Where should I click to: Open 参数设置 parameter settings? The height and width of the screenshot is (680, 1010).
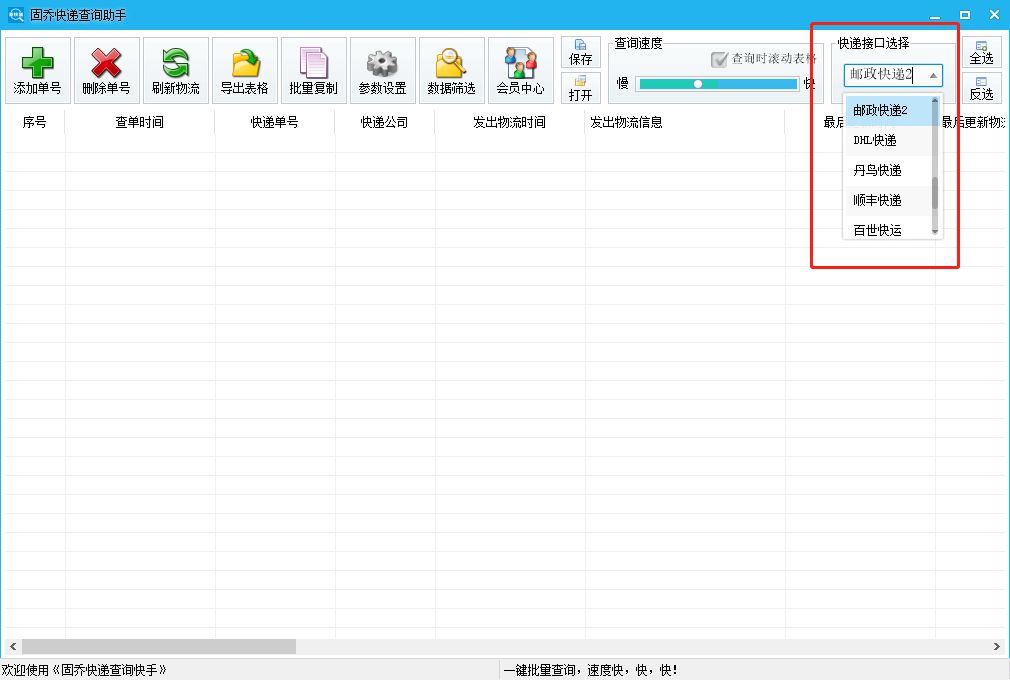point(382,70)
